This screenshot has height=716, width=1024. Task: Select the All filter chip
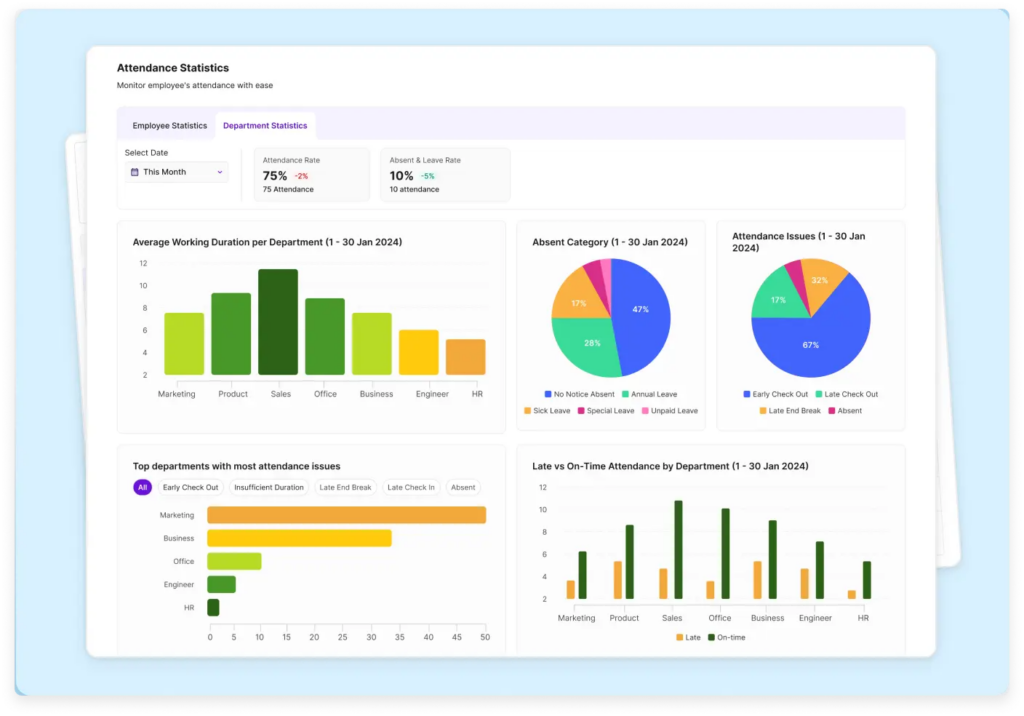tap(142, 487)
